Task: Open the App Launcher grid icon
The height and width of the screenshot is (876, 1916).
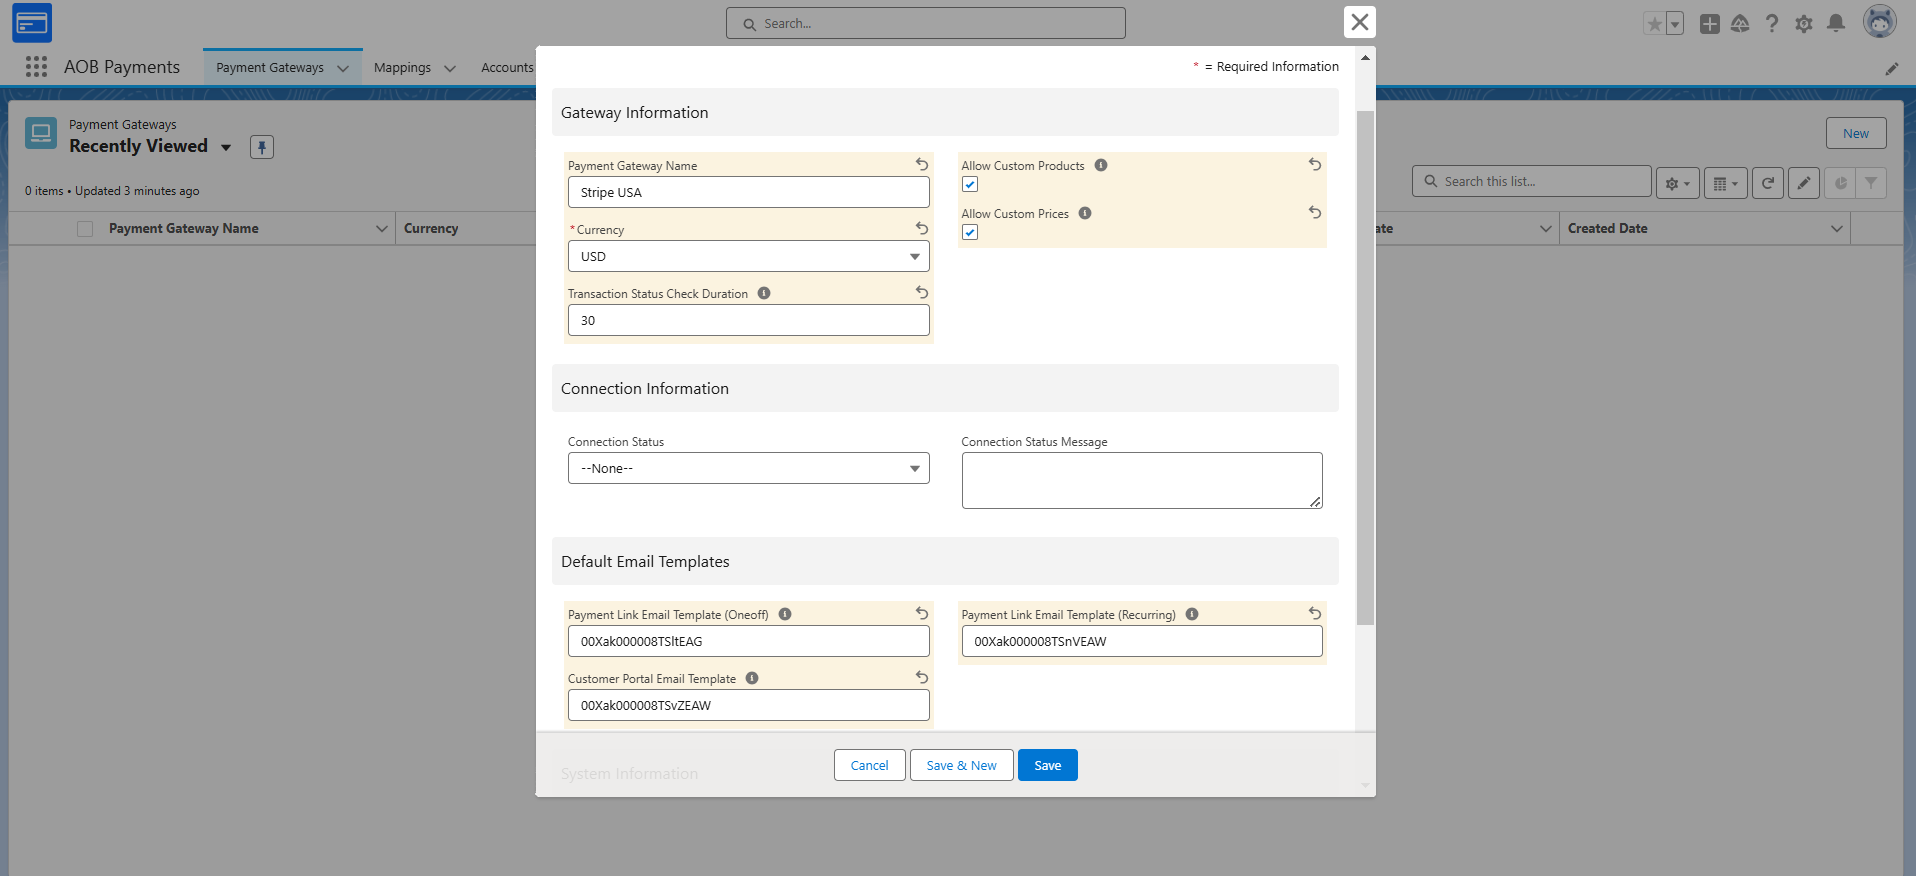Action: 37,67
